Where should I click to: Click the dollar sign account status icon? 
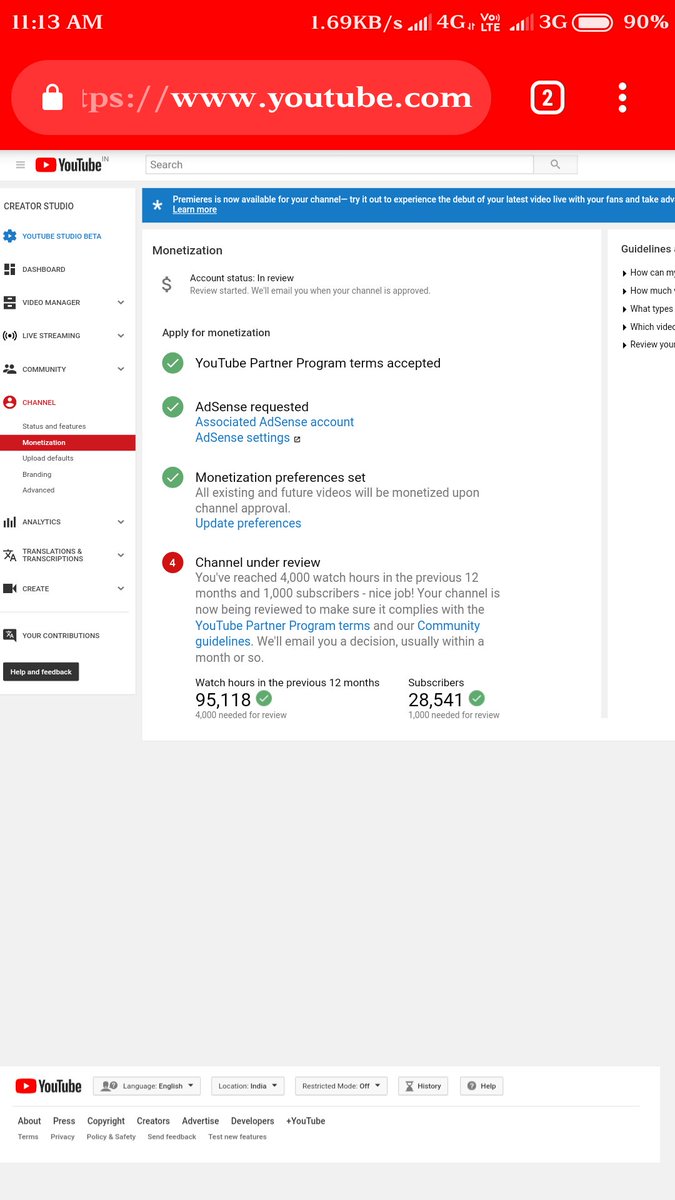coord(167,284)
